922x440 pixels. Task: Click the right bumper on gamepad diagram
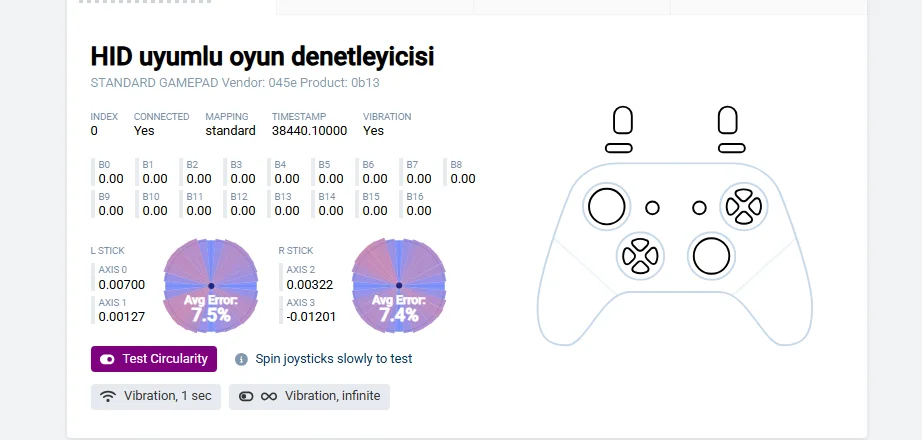coord(731,148)
